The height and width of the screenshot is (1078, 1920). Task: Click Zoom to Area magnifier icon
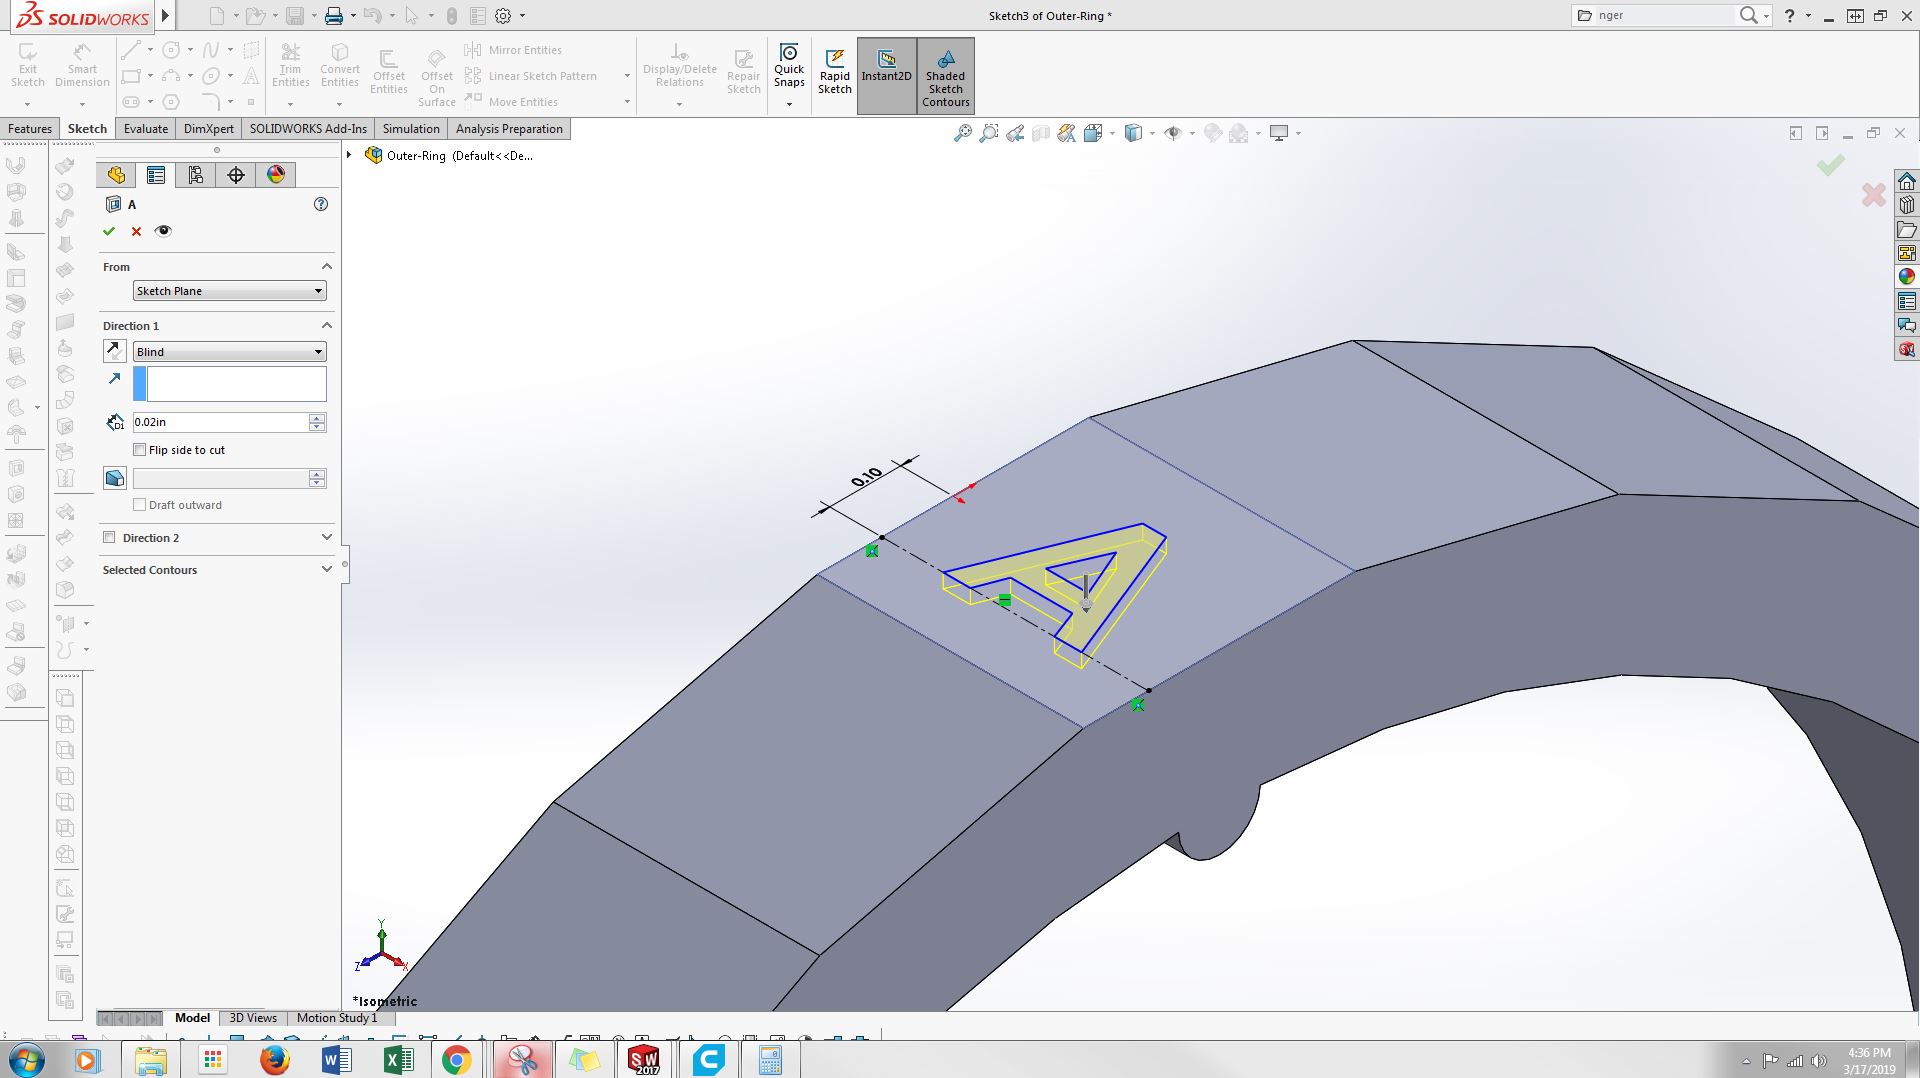989,133
